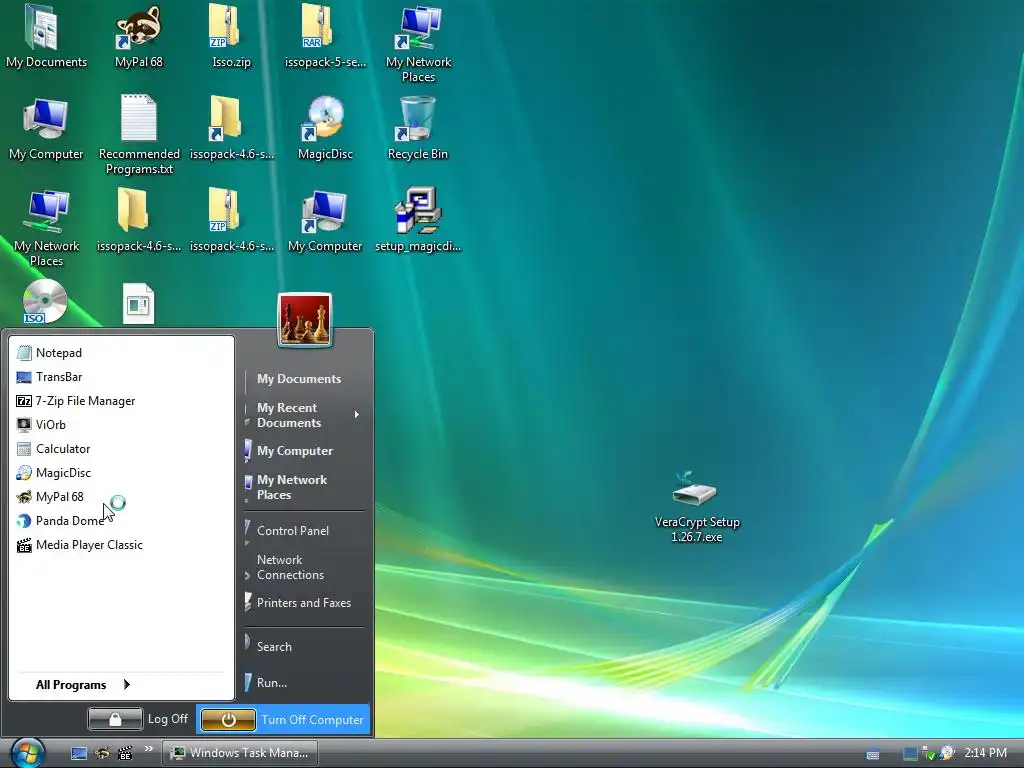Select issopack-4.6-s... folder shortcut on desktop
The width and height of the screenshot is (1024, 768).
click(x=231, y=128)
